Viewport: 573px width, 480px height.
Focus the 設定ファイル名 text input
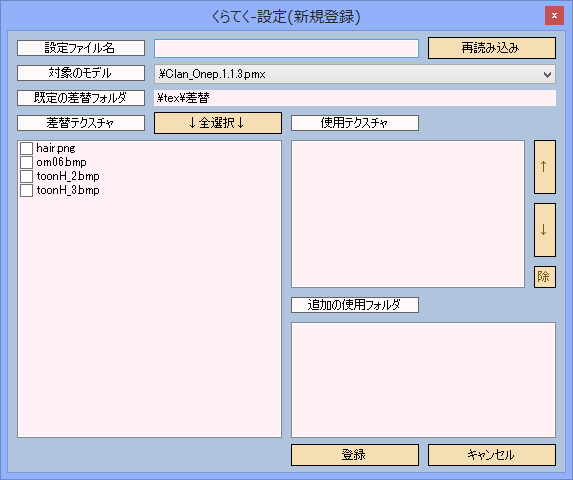pos(286,49)
